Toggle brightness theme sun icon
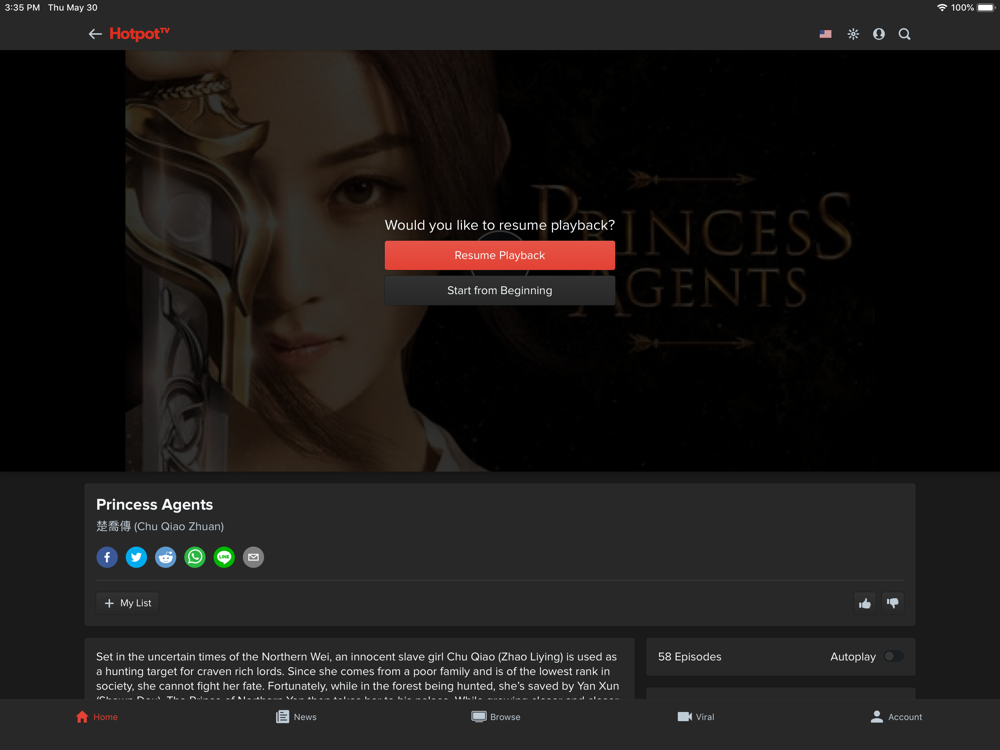This screenshot has height=750, width=1000. pos(853,34)
